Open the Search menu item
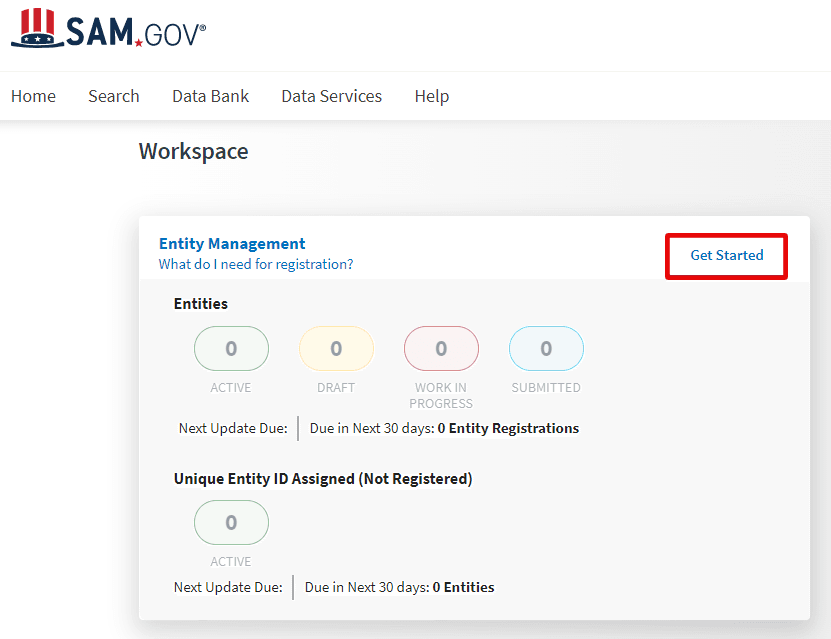This screenshot has width=831, height=639. pyautogui.click(x=113, y=96)
